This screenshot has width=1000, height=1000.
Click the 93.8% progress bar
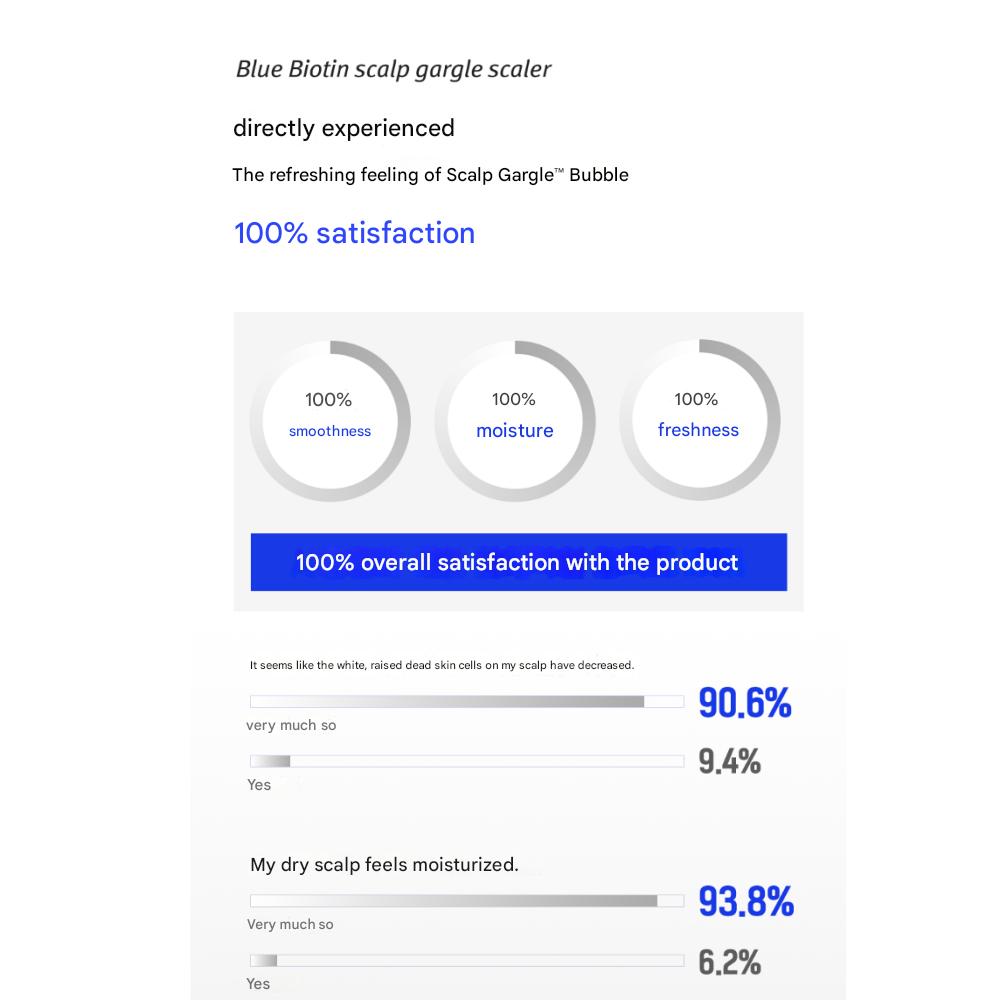click(466, 901)
